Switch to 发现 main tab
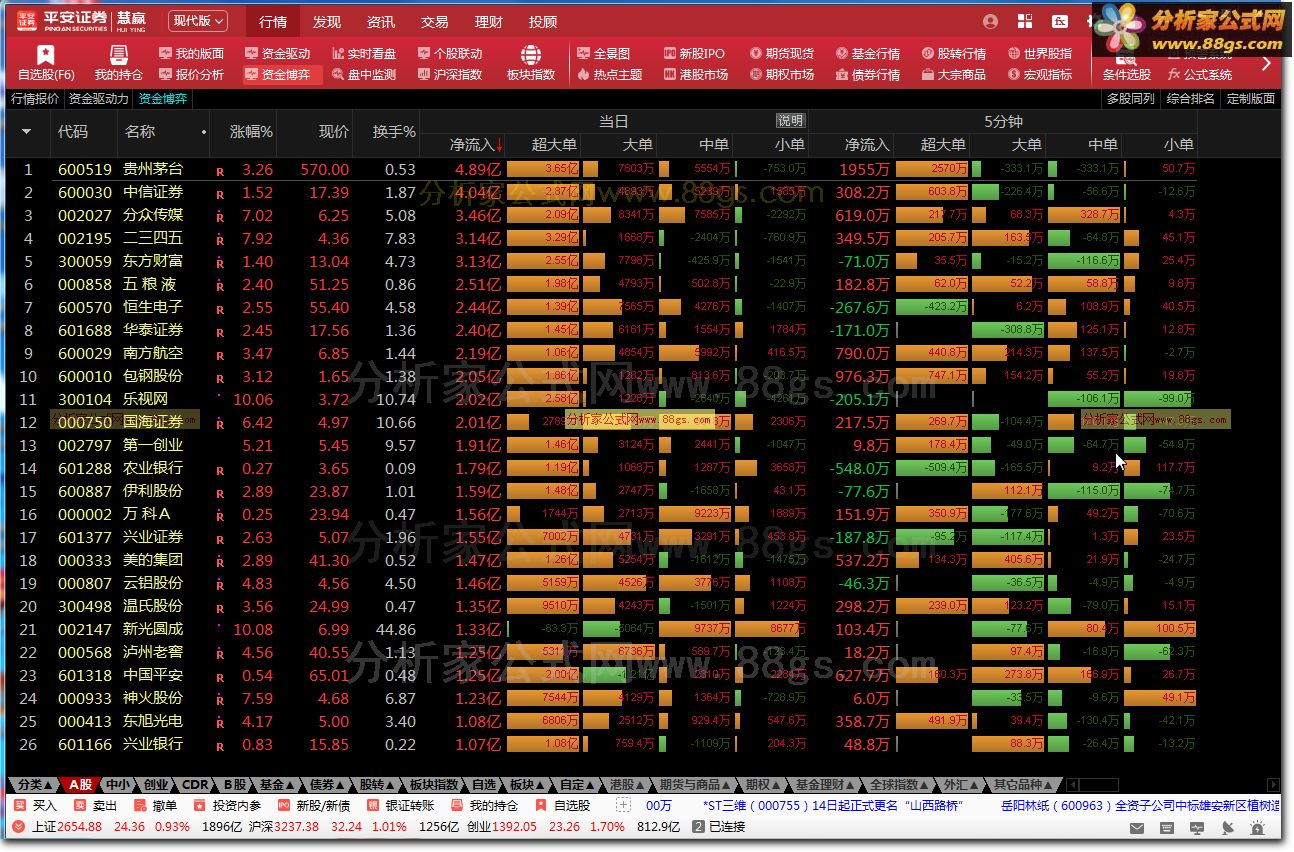This screenshot has height=852, width=1294. [x=327, y=22]
